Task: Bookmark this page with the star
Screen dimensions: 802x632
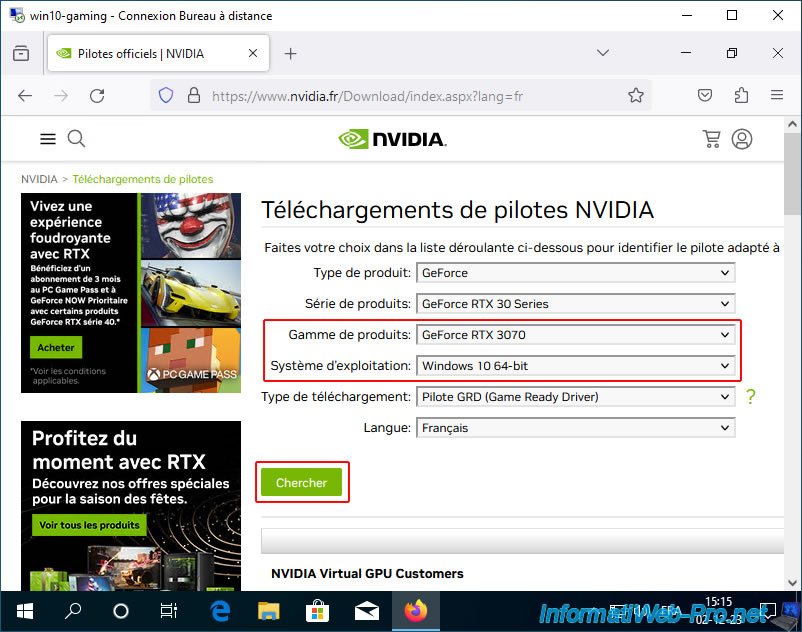Action: tap(636, 95)
